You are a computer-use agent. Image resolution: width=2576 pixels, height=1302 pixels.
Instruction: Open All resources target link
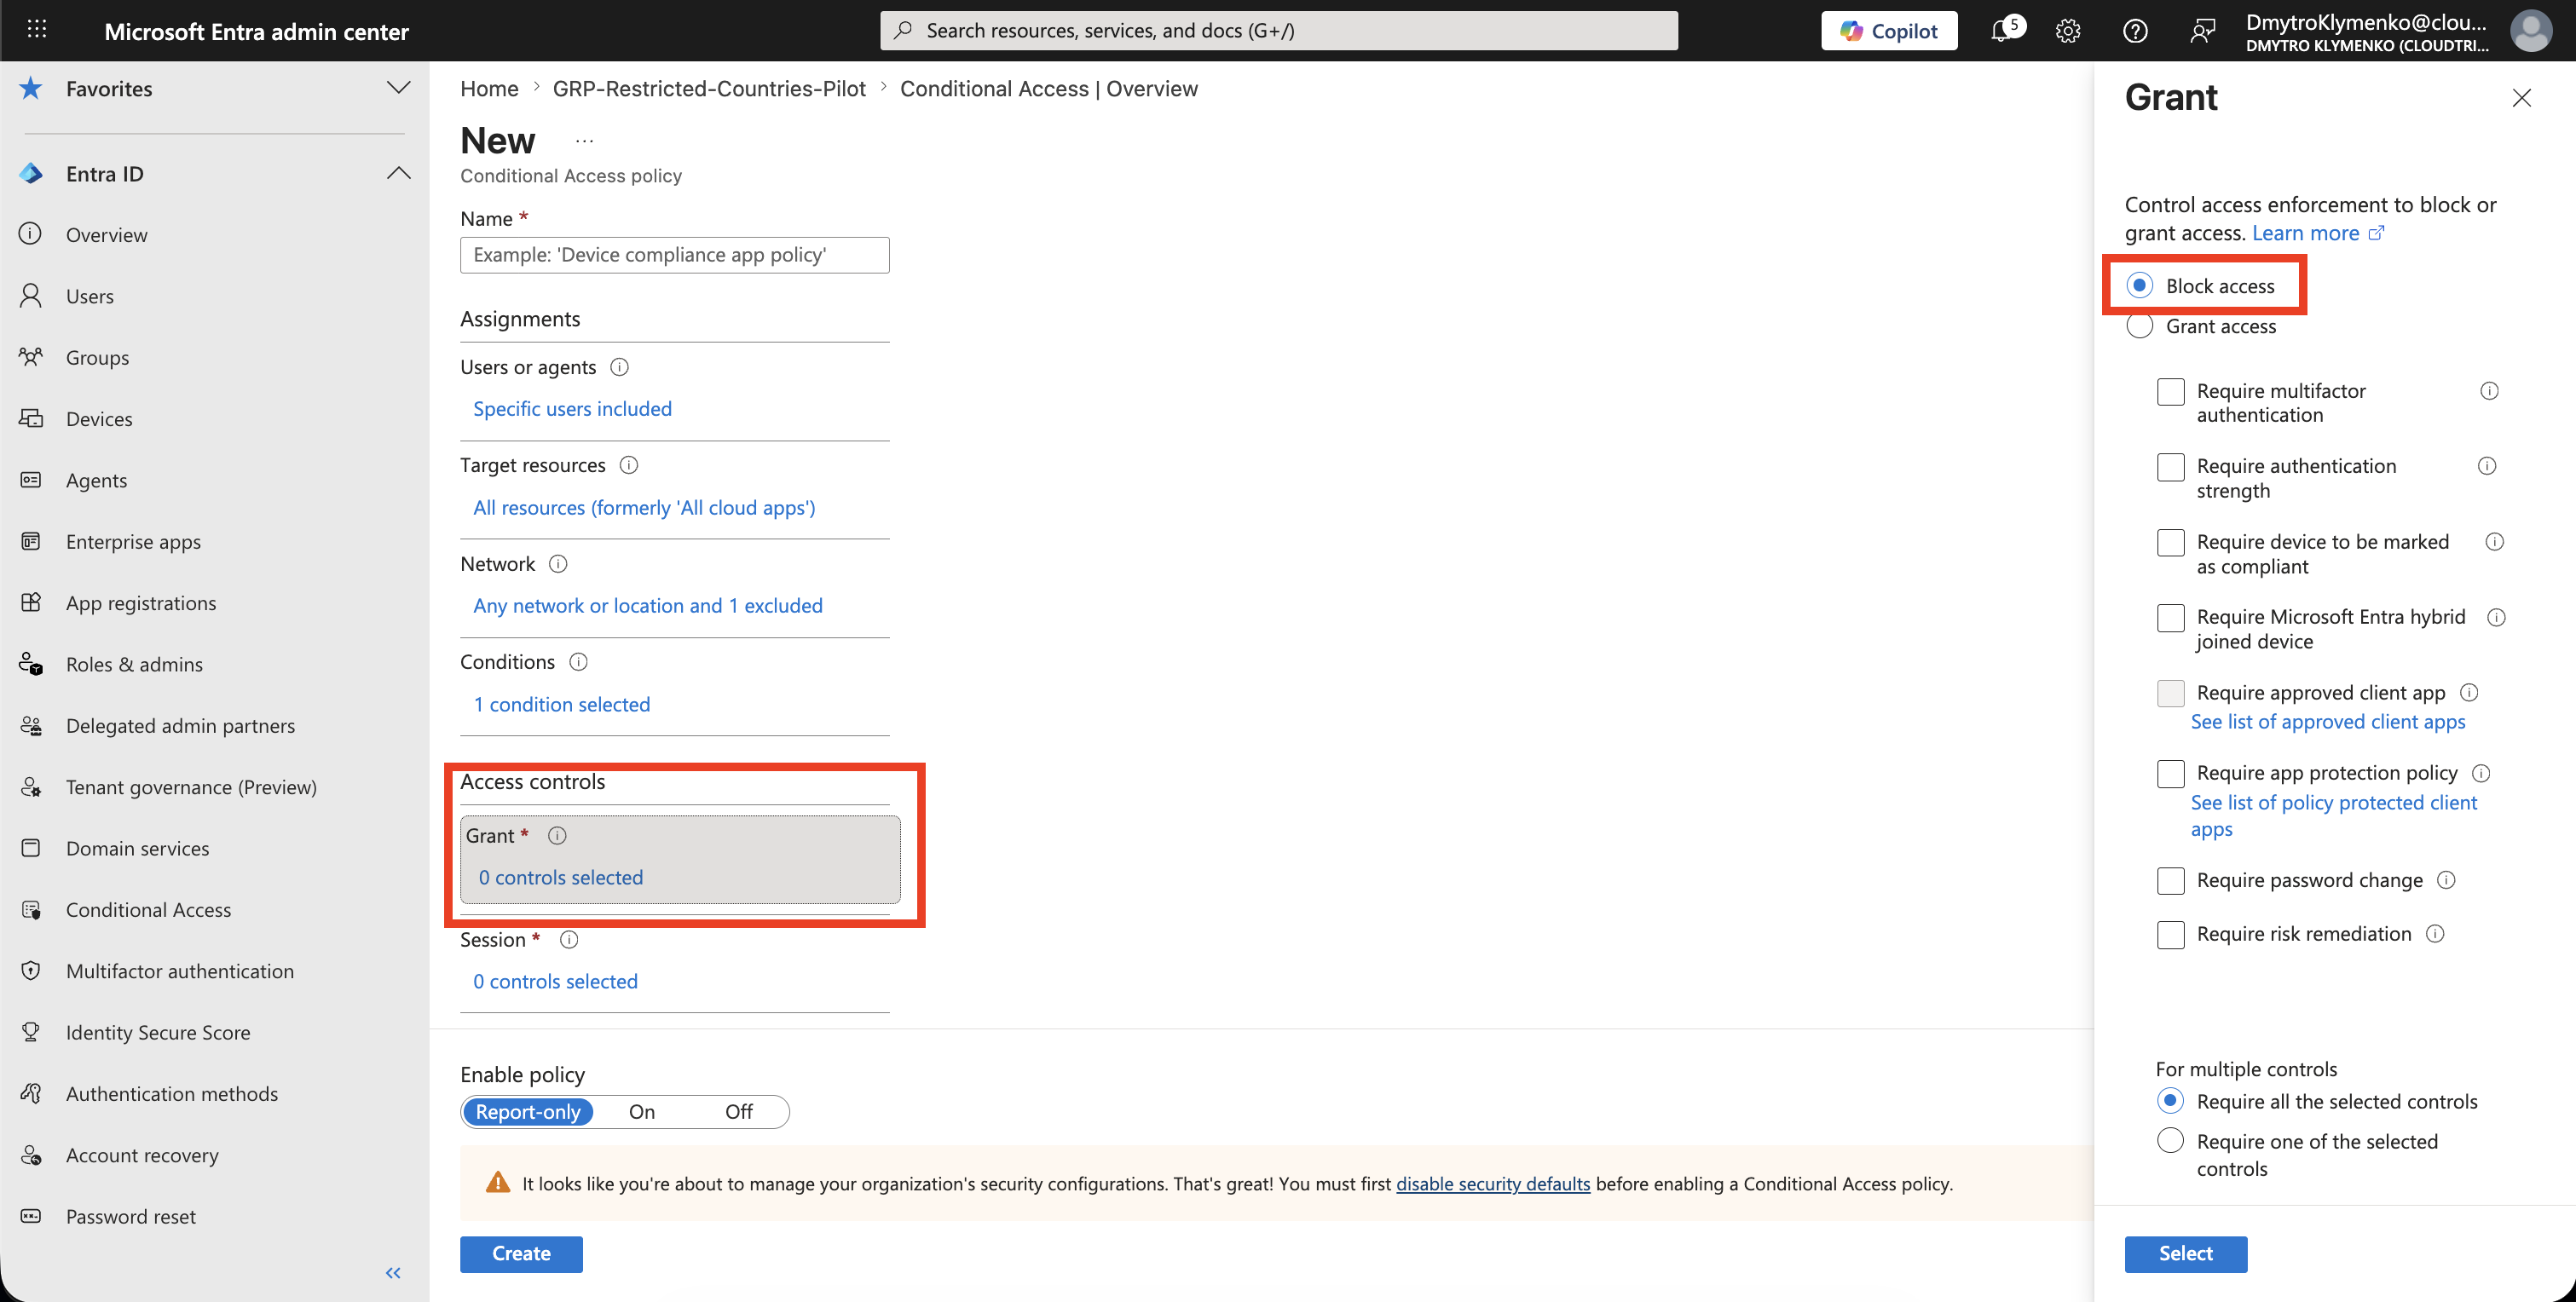point(644,507)
